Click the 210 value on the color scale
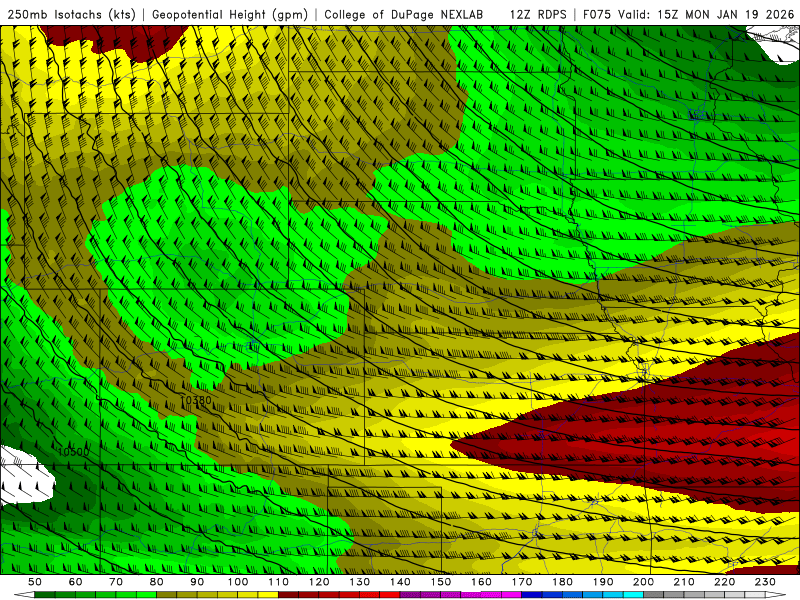Viewport: 800px width, 600px height. pos(684,582)
